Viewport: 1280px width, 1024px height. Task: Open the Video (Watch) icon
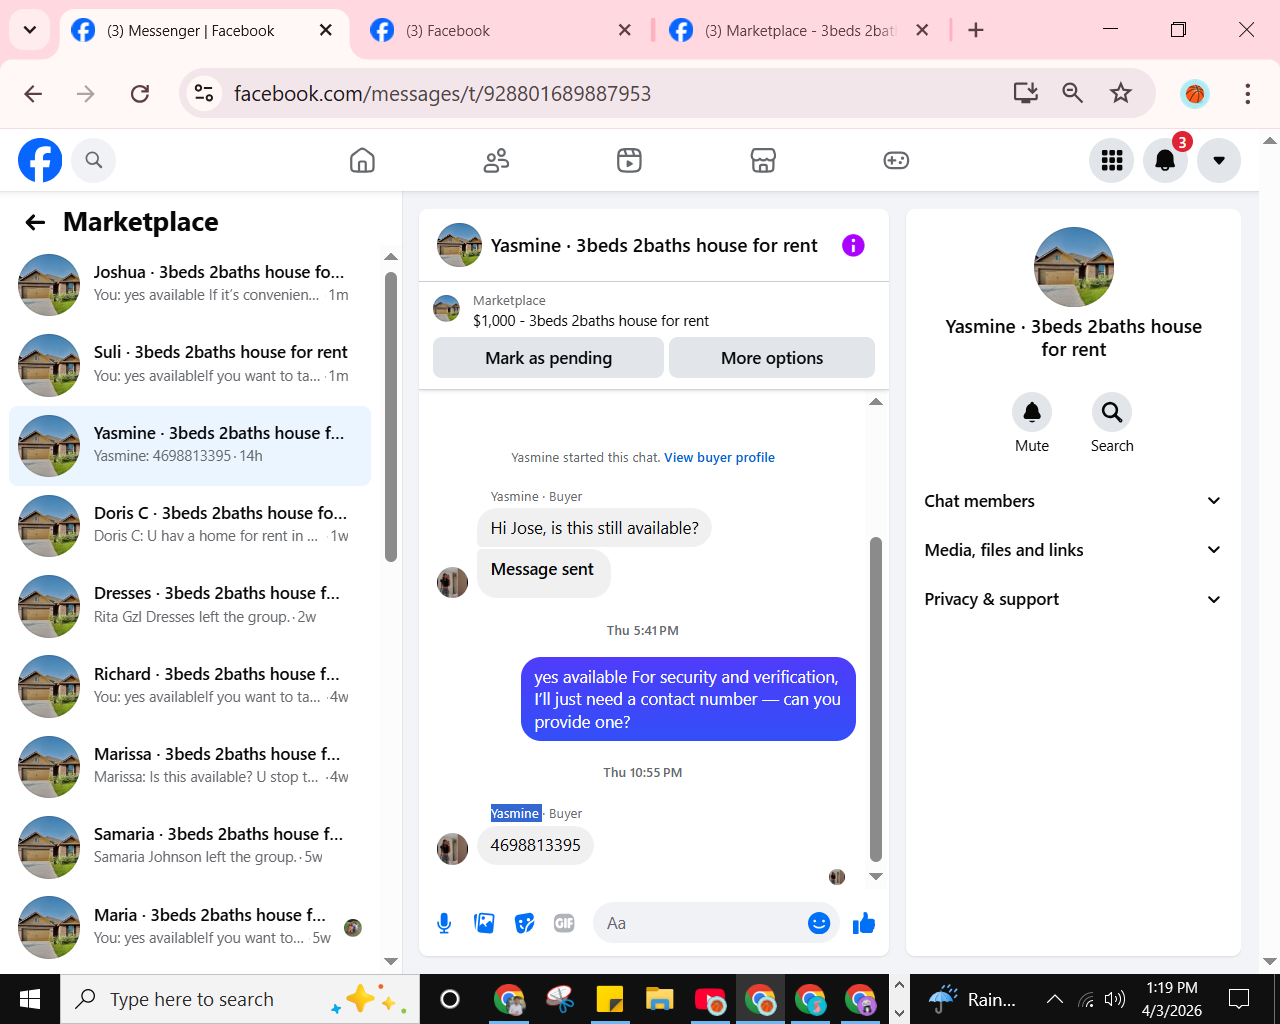629,160
